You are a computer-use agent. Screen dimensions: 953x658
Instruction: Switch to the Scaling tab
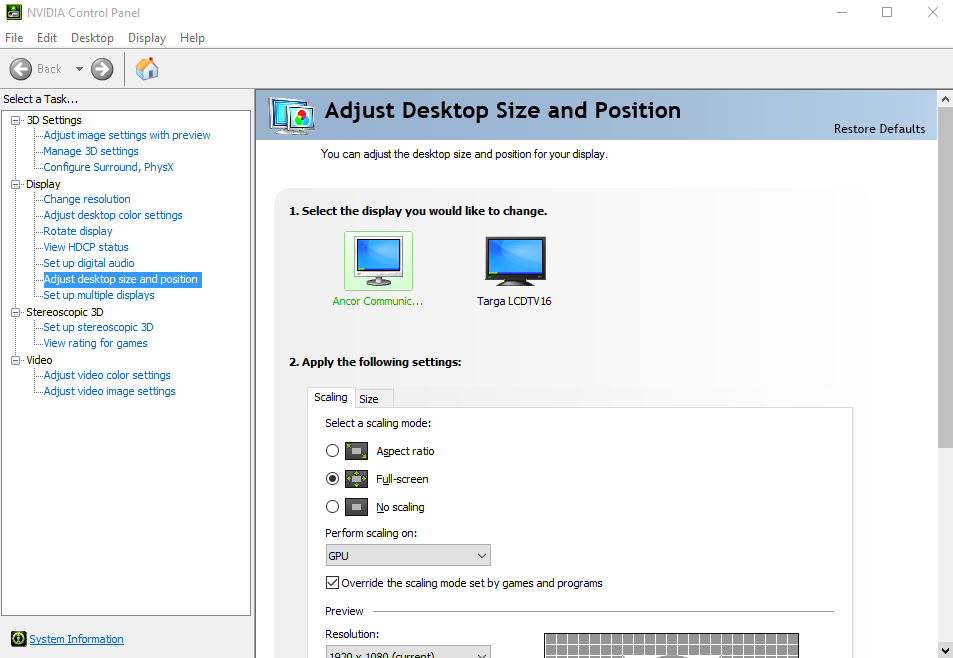331,397
